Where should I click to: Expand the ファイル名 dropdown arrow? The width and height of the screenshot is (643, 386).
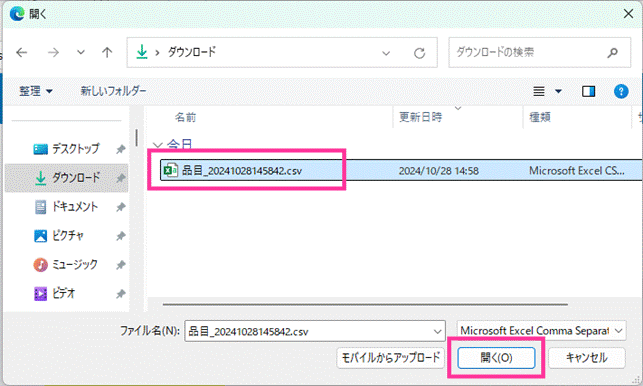tap(438, 331)
